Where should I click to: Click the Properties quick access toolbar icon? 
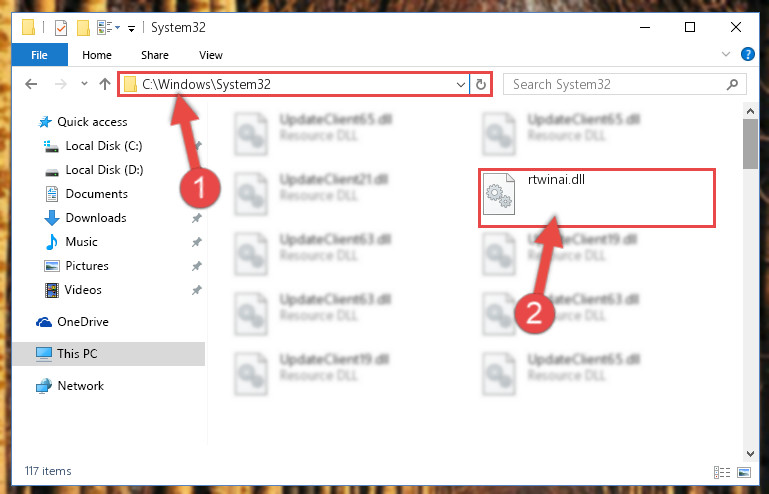tap(61, 27)
